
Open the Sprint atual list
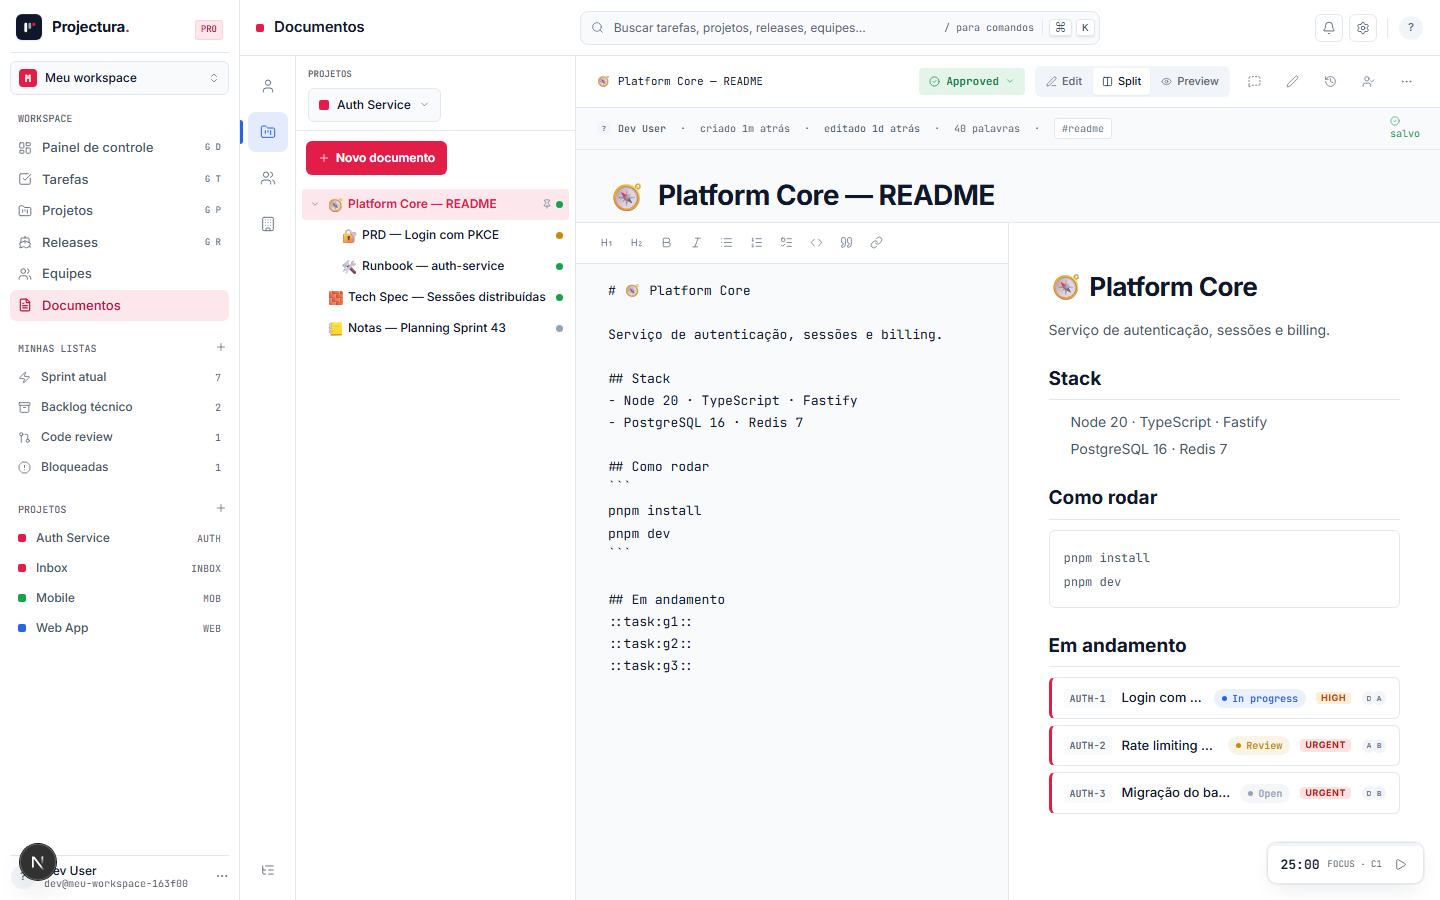119,377
